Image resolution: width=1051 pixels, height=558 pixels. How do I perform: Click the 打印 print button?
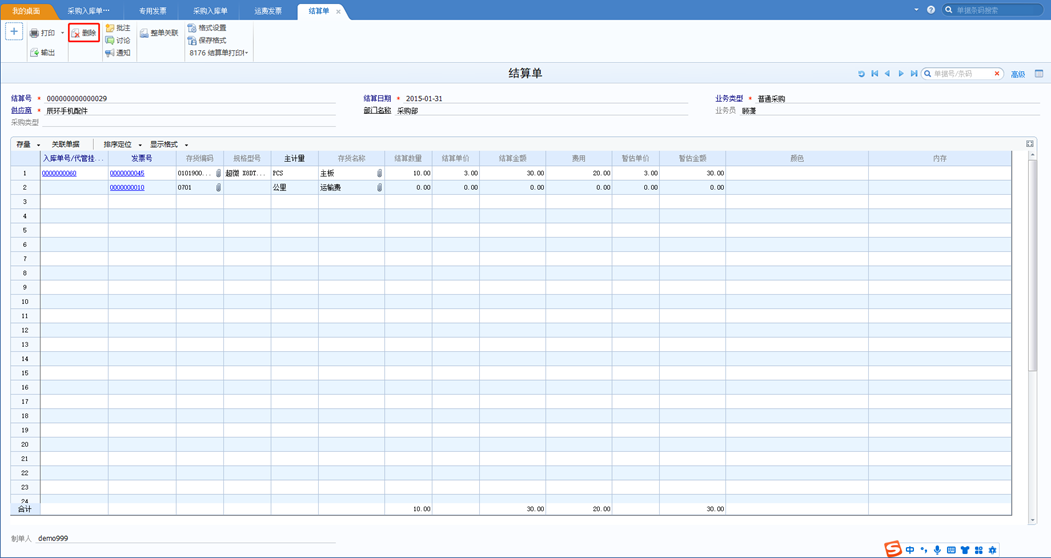(42, 33)
